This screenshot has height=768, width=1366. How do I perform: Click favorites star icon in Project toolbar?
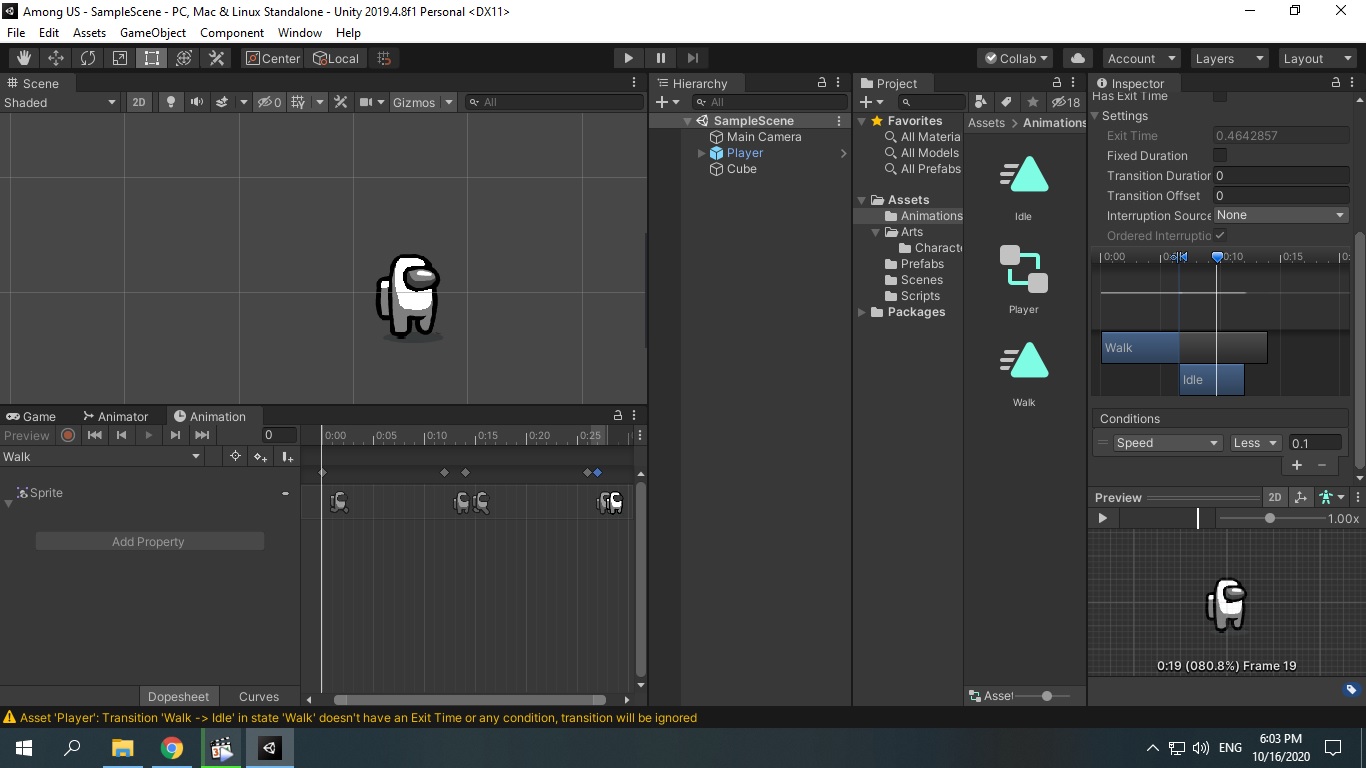(x=1033, y=102)
